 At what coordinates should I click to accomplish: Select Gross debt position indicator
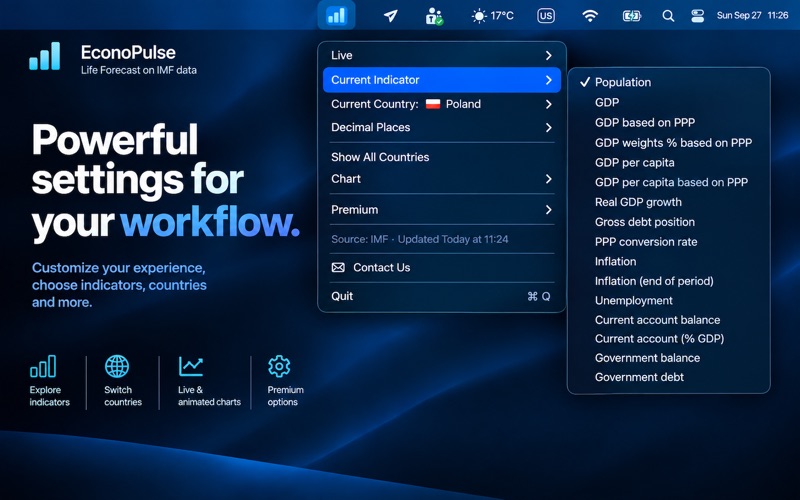point(668,222)
